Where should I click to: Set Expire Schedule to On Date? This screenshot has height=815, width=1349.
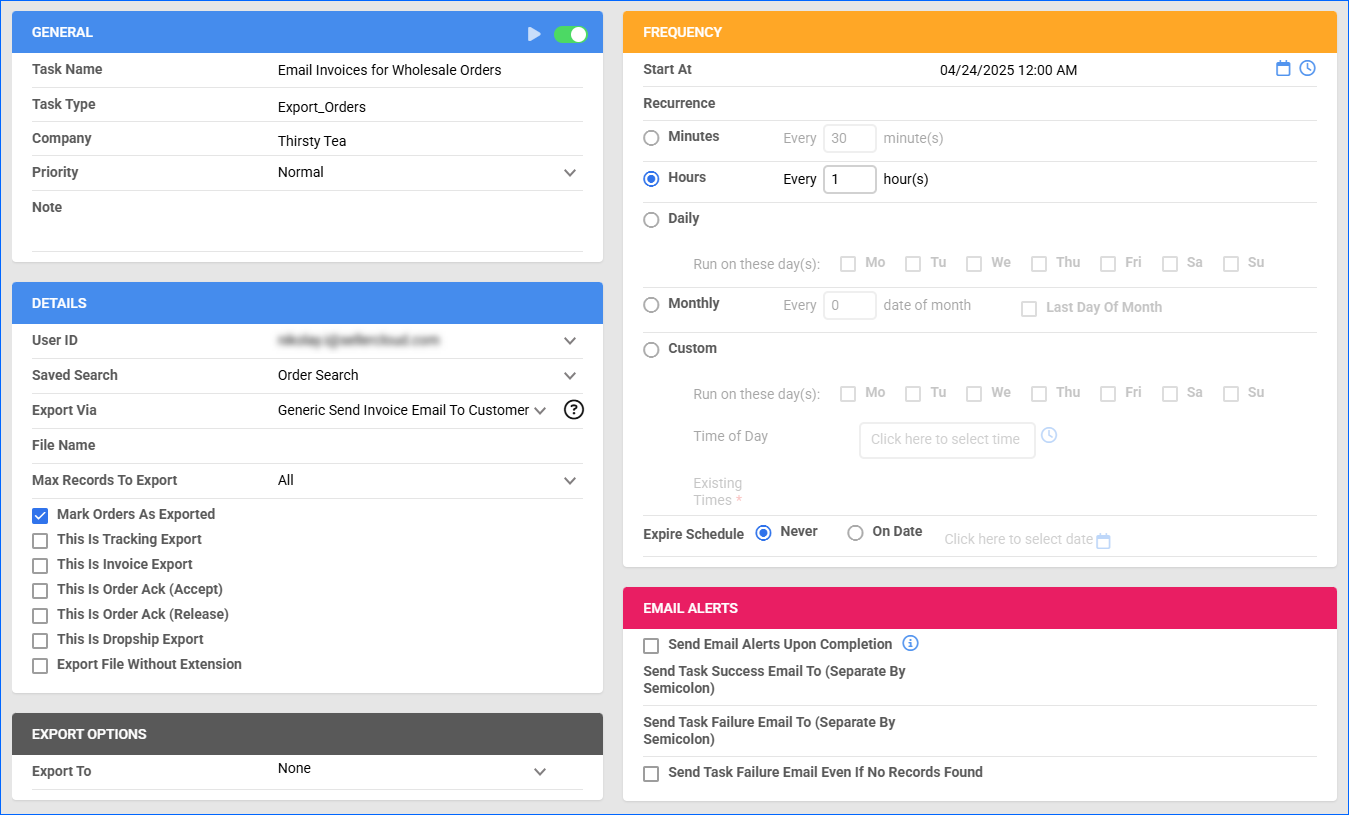(x=855, y=533)
